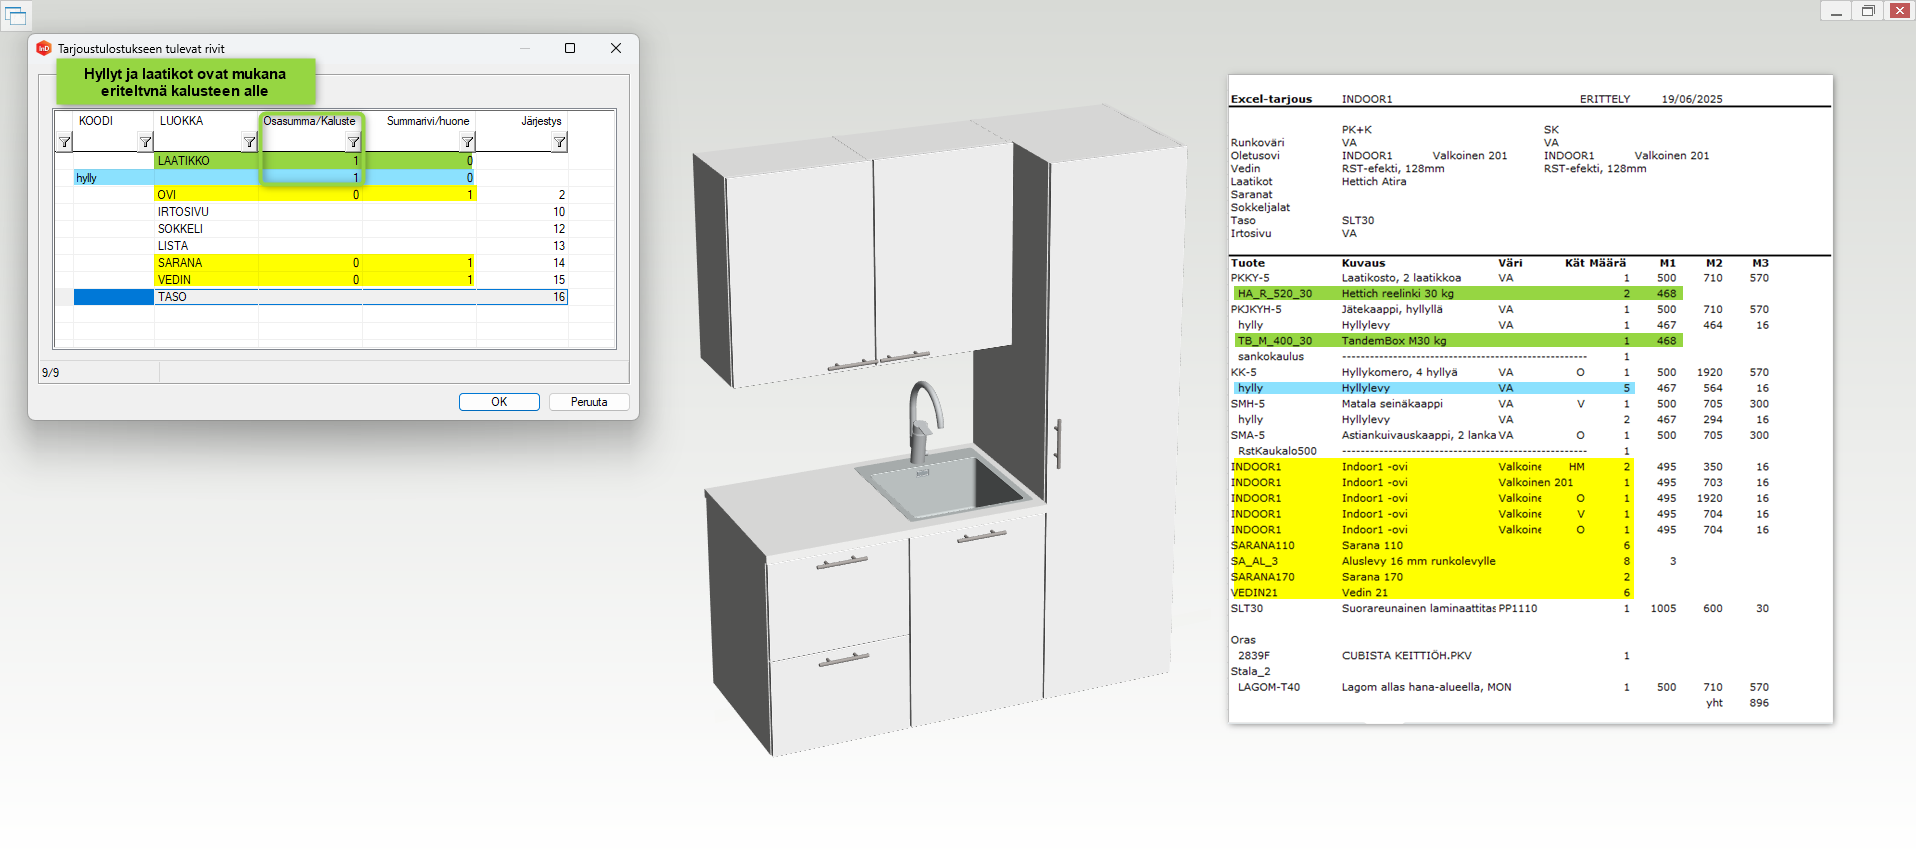Viewport: 1916px width, 860px height.
Task: Click the LUOKKA column header
Action: click(182, 121)
